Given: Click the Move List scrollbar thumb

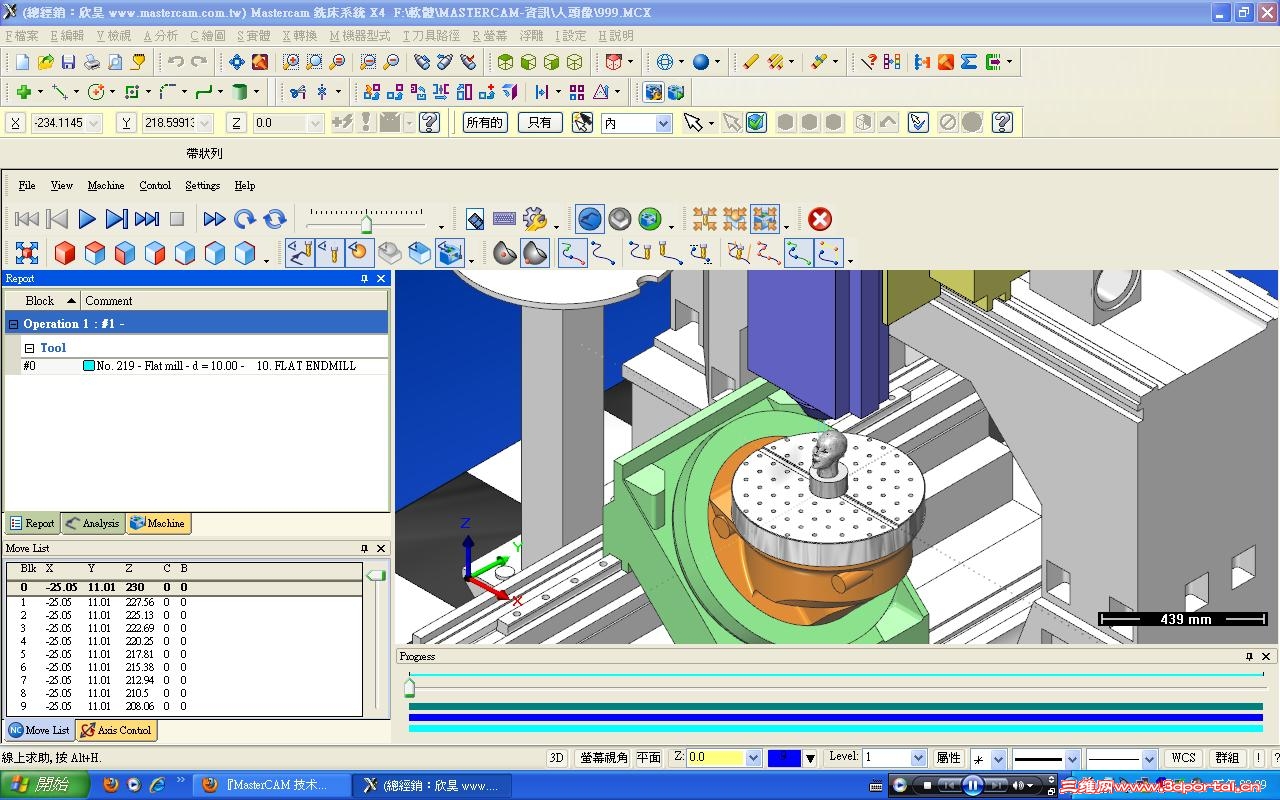Looking at the screenshot, I should (376, 576).
